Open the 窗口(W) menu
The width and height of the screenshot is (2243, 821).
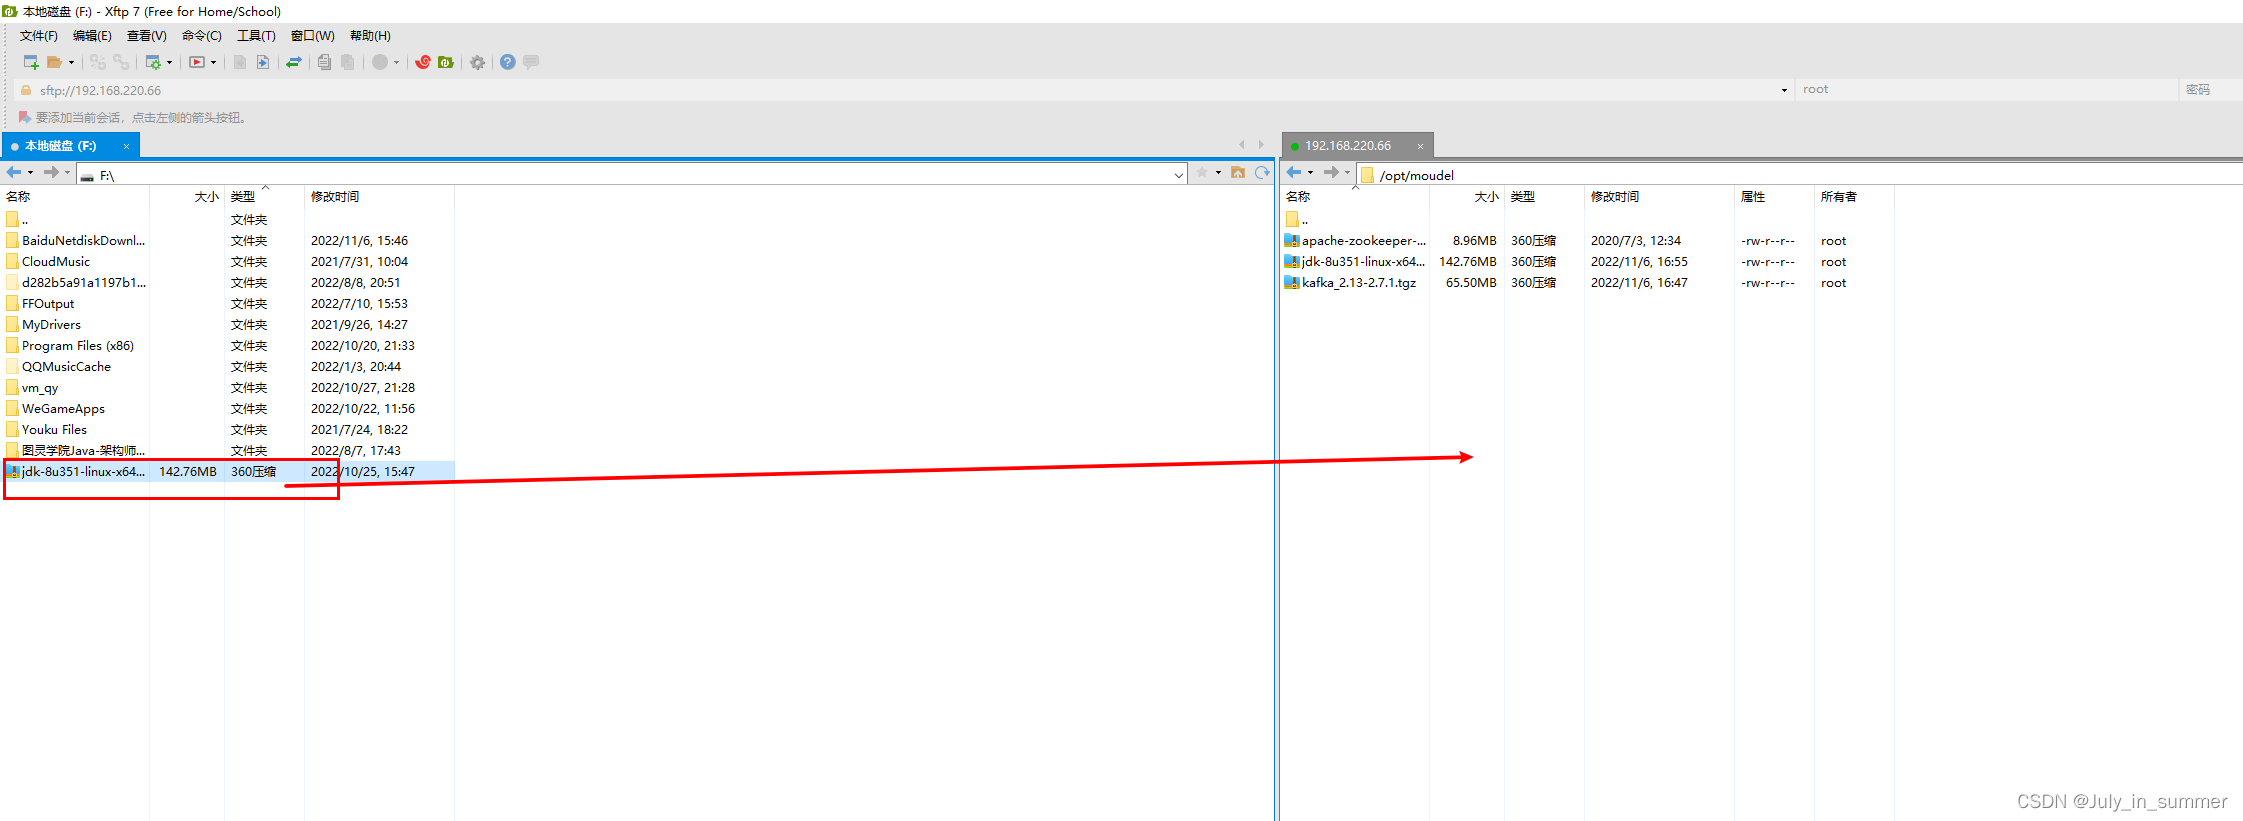point(312,36)
